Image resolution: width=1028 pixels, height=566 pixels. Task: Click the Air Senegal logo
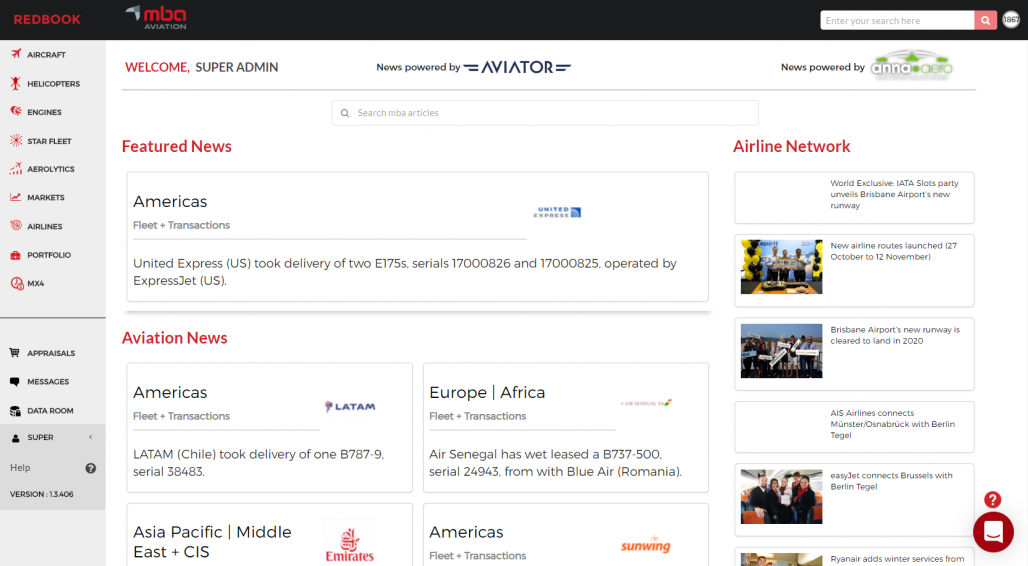(x=646, y=403)
